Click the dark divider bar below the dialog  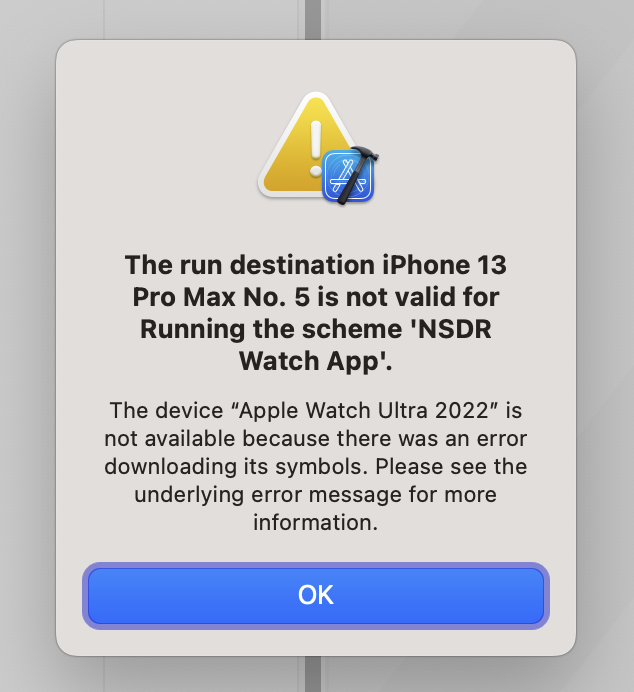tap(313, 674)
